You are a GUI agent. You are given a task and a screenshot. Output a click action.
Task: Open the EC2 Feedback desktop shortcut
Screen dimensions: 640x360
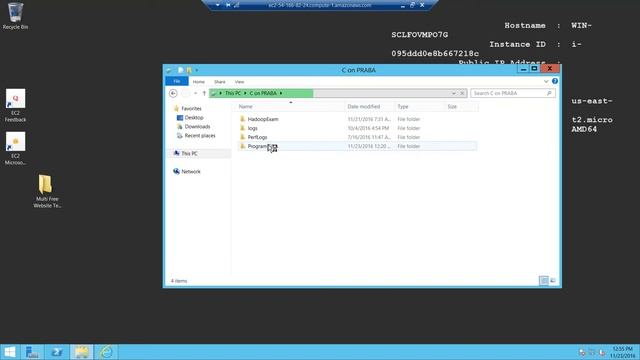pos(16,105)
